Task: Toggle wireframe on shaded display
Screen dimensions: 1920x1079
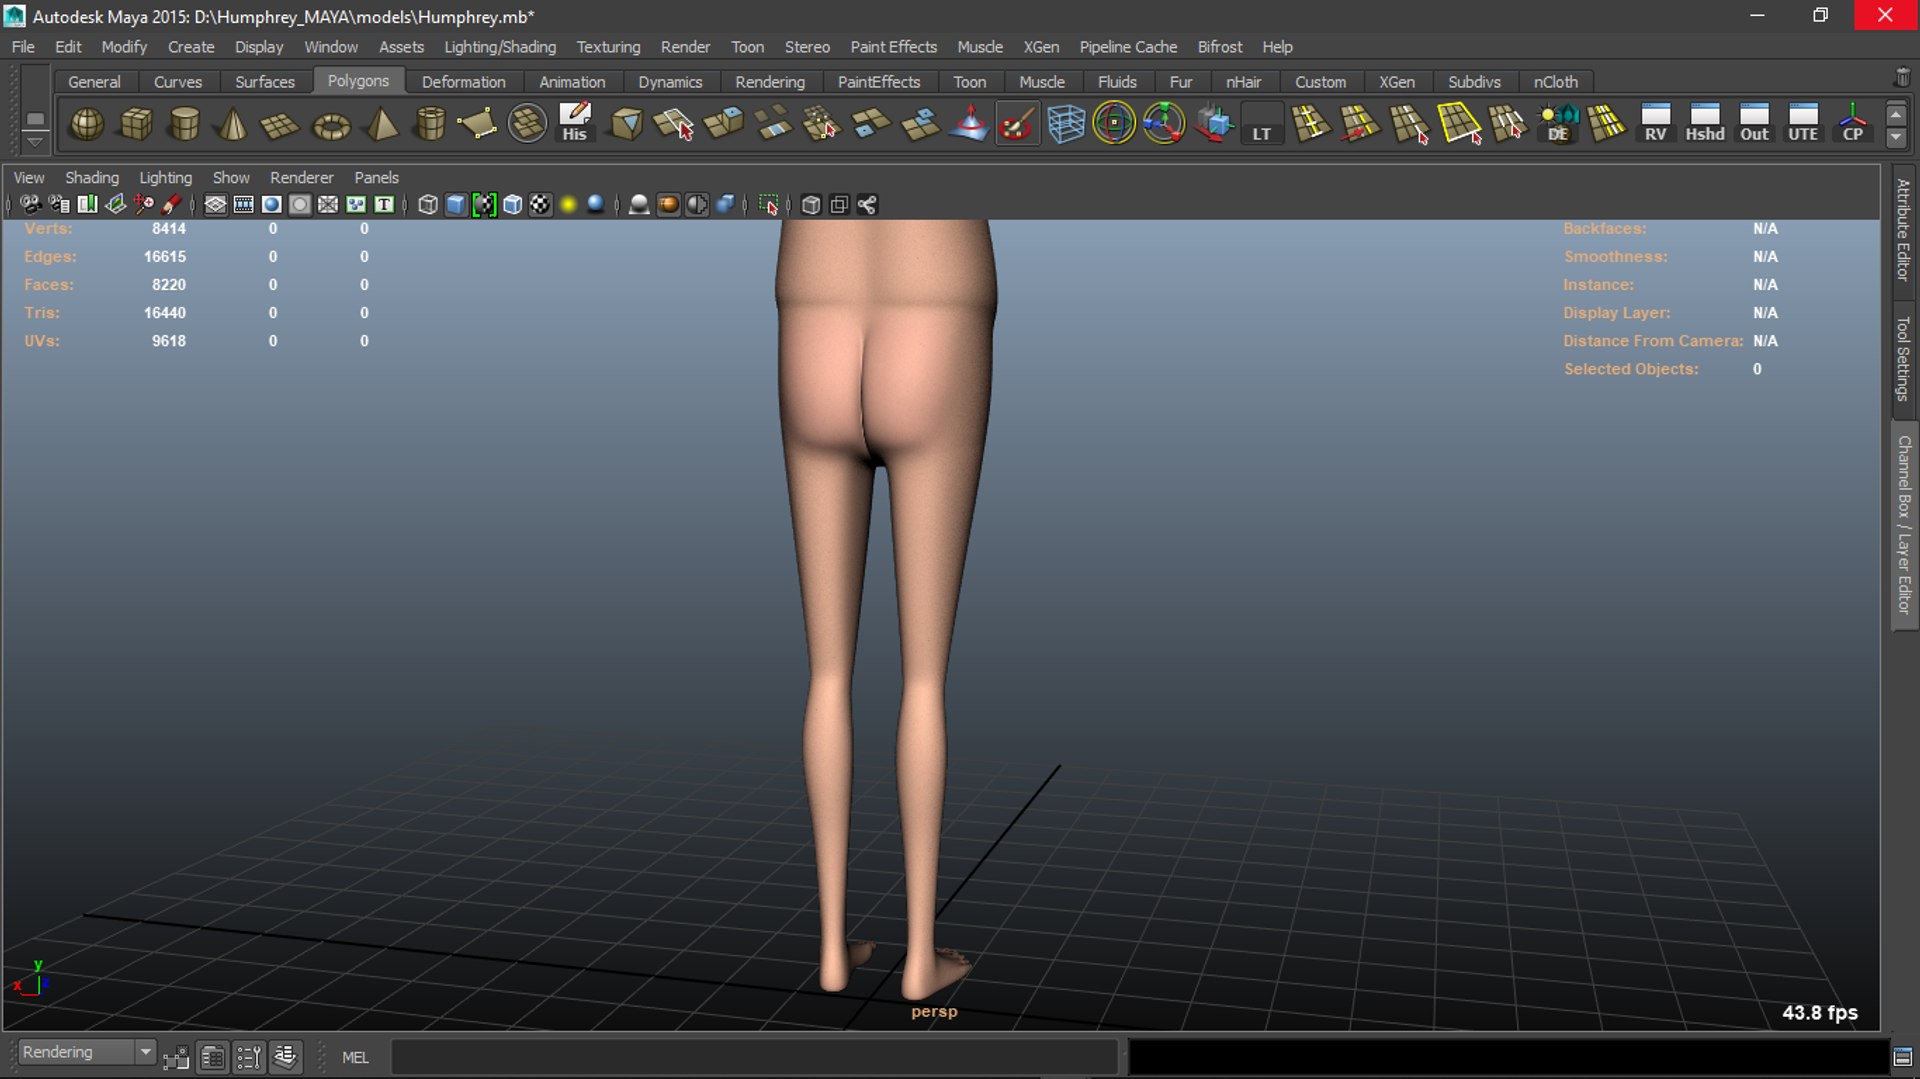Action: coord(512,205)
